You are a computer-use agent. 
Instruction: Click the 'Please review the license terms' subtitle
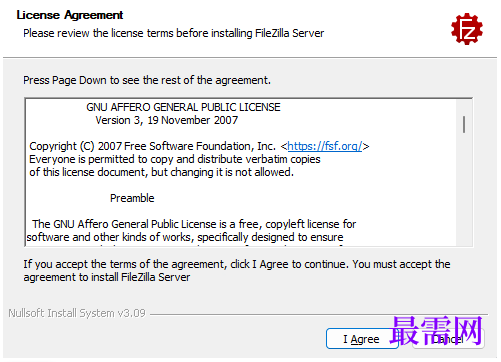click(173, 33)
